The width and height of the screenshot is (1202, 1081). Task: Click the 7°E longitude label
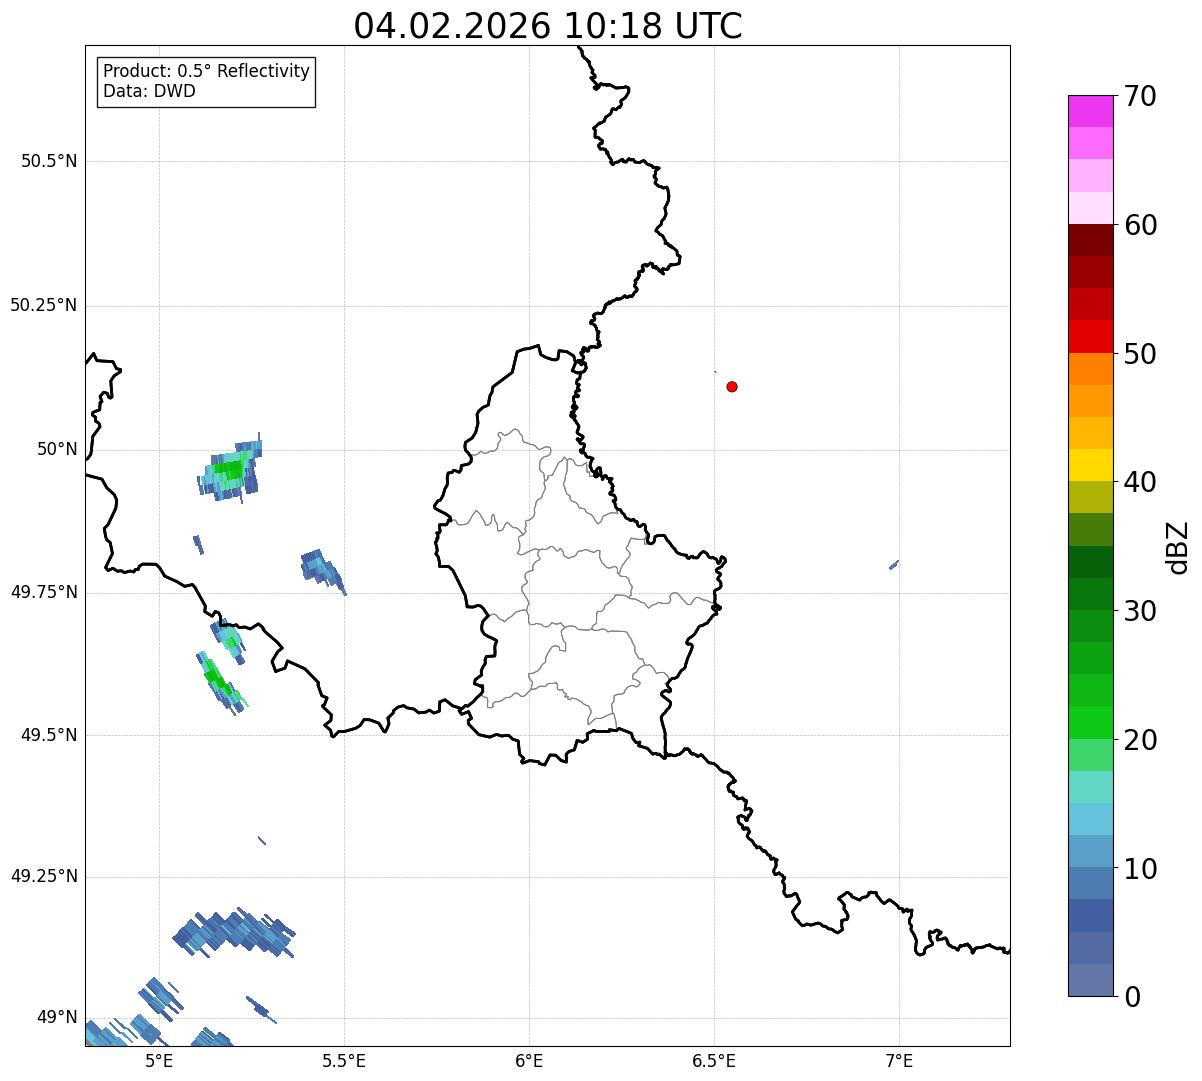[899, 1061]
